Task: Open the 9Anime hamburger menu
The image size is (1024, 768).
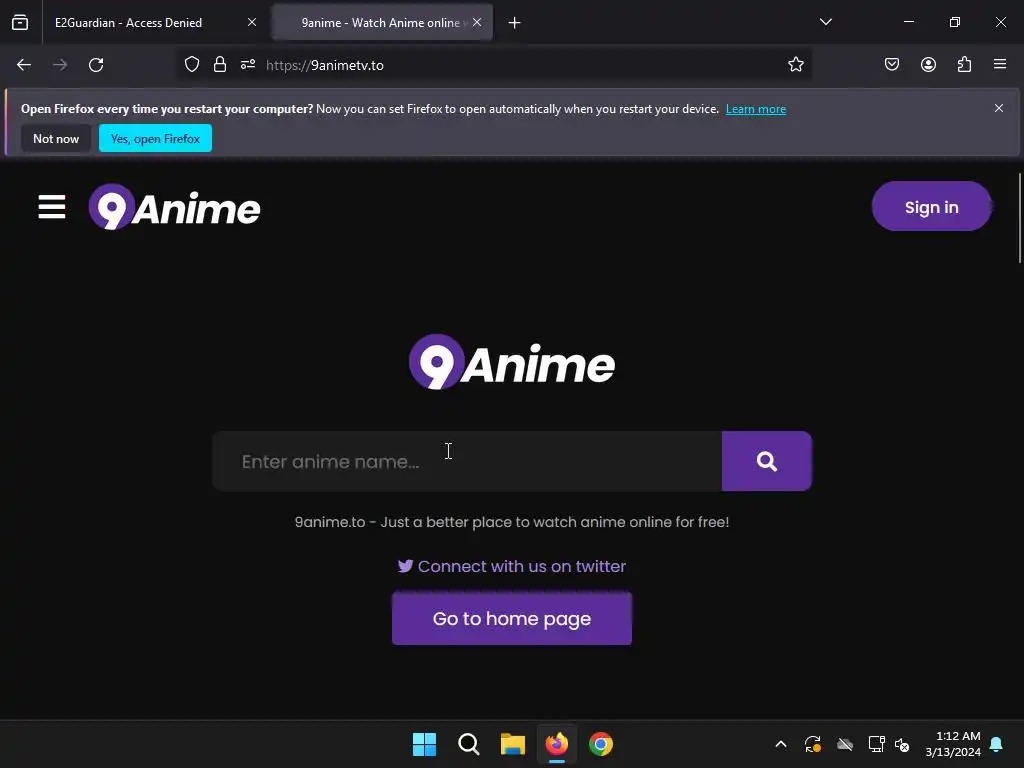Action: coord(52,207)
